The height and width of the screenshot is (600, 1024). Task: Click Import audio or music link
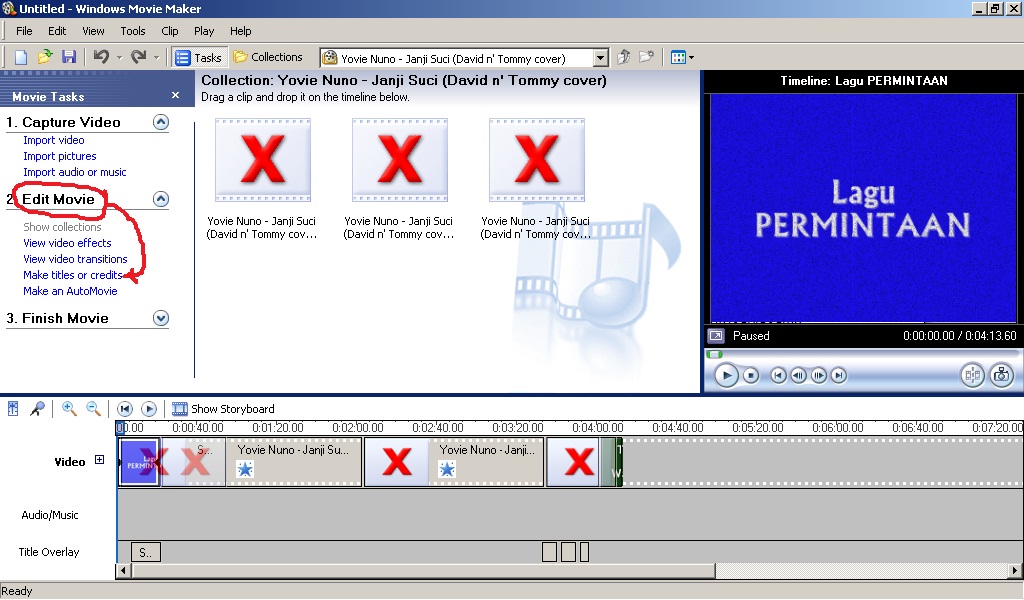pyautogui.click(x=74, y=172)
